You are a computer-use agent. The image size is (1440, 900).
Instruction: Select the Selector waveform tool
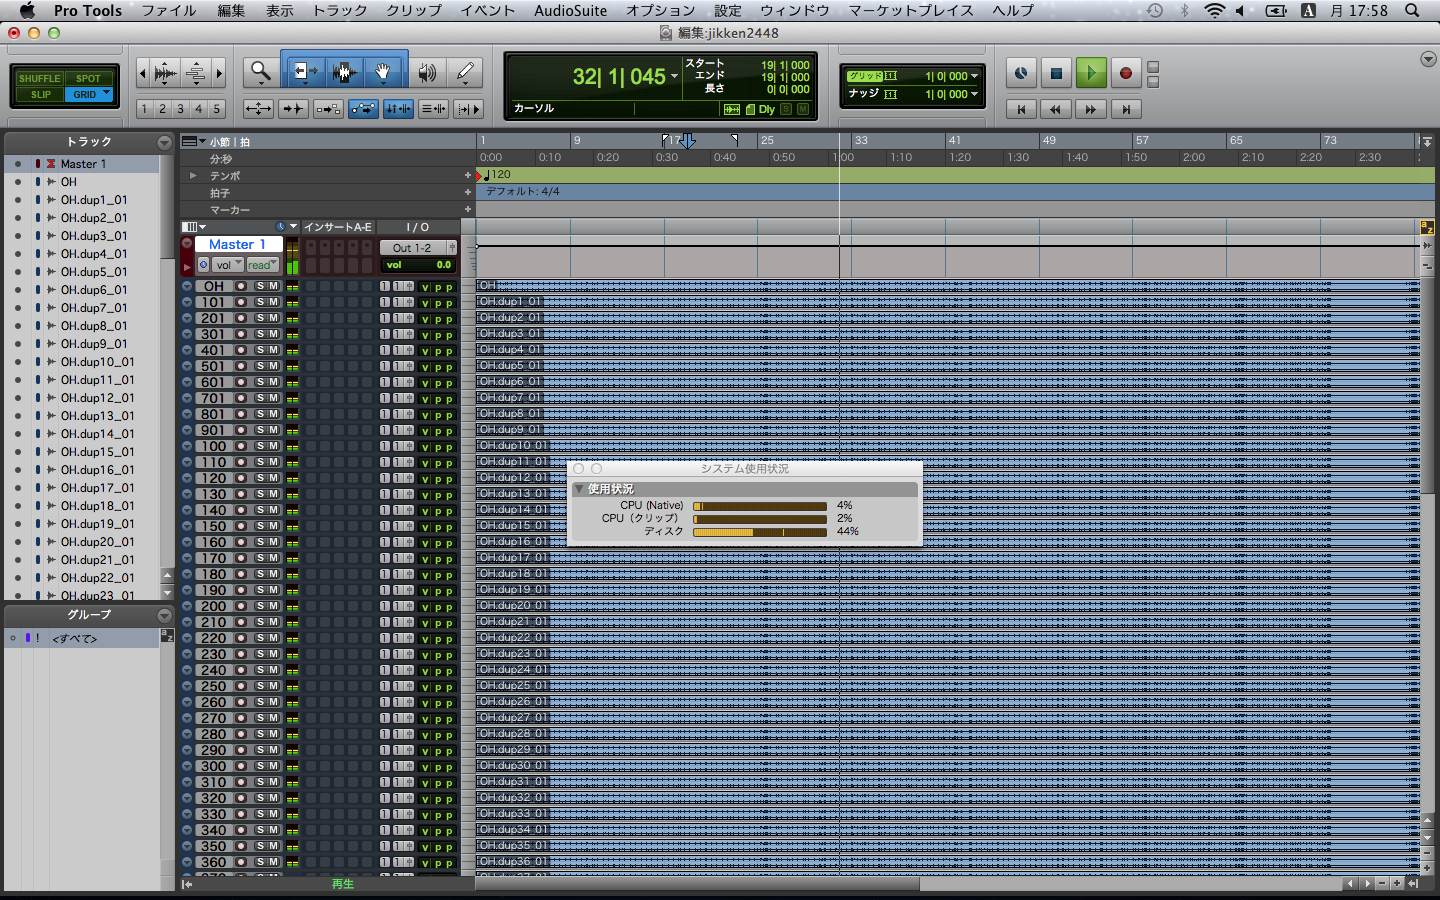click(x=344, y=72)
